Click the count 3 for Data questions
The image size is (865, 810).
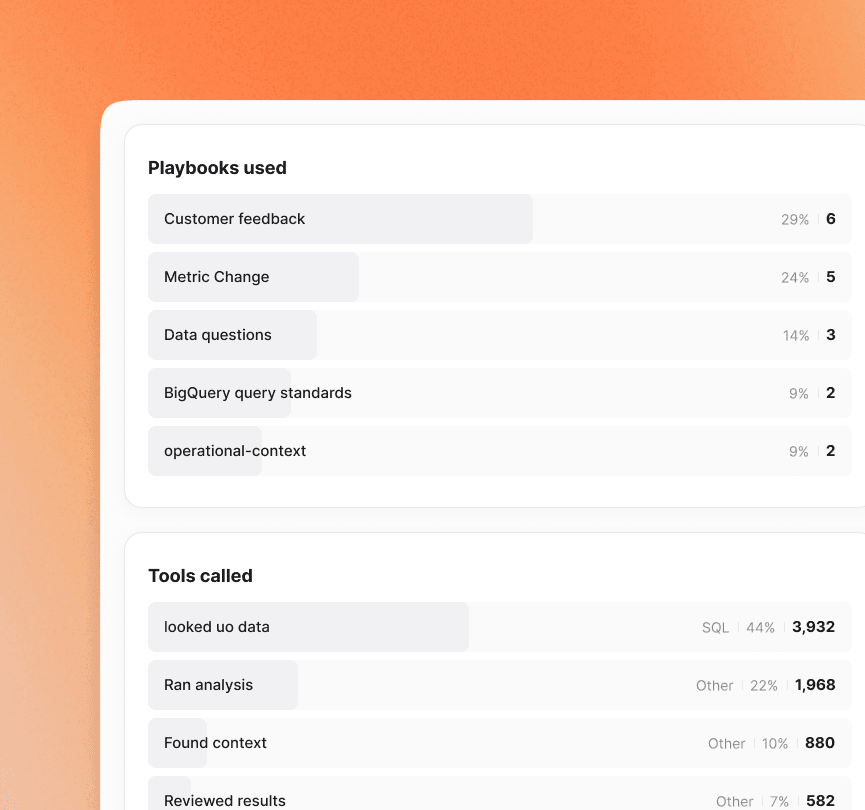830,335
